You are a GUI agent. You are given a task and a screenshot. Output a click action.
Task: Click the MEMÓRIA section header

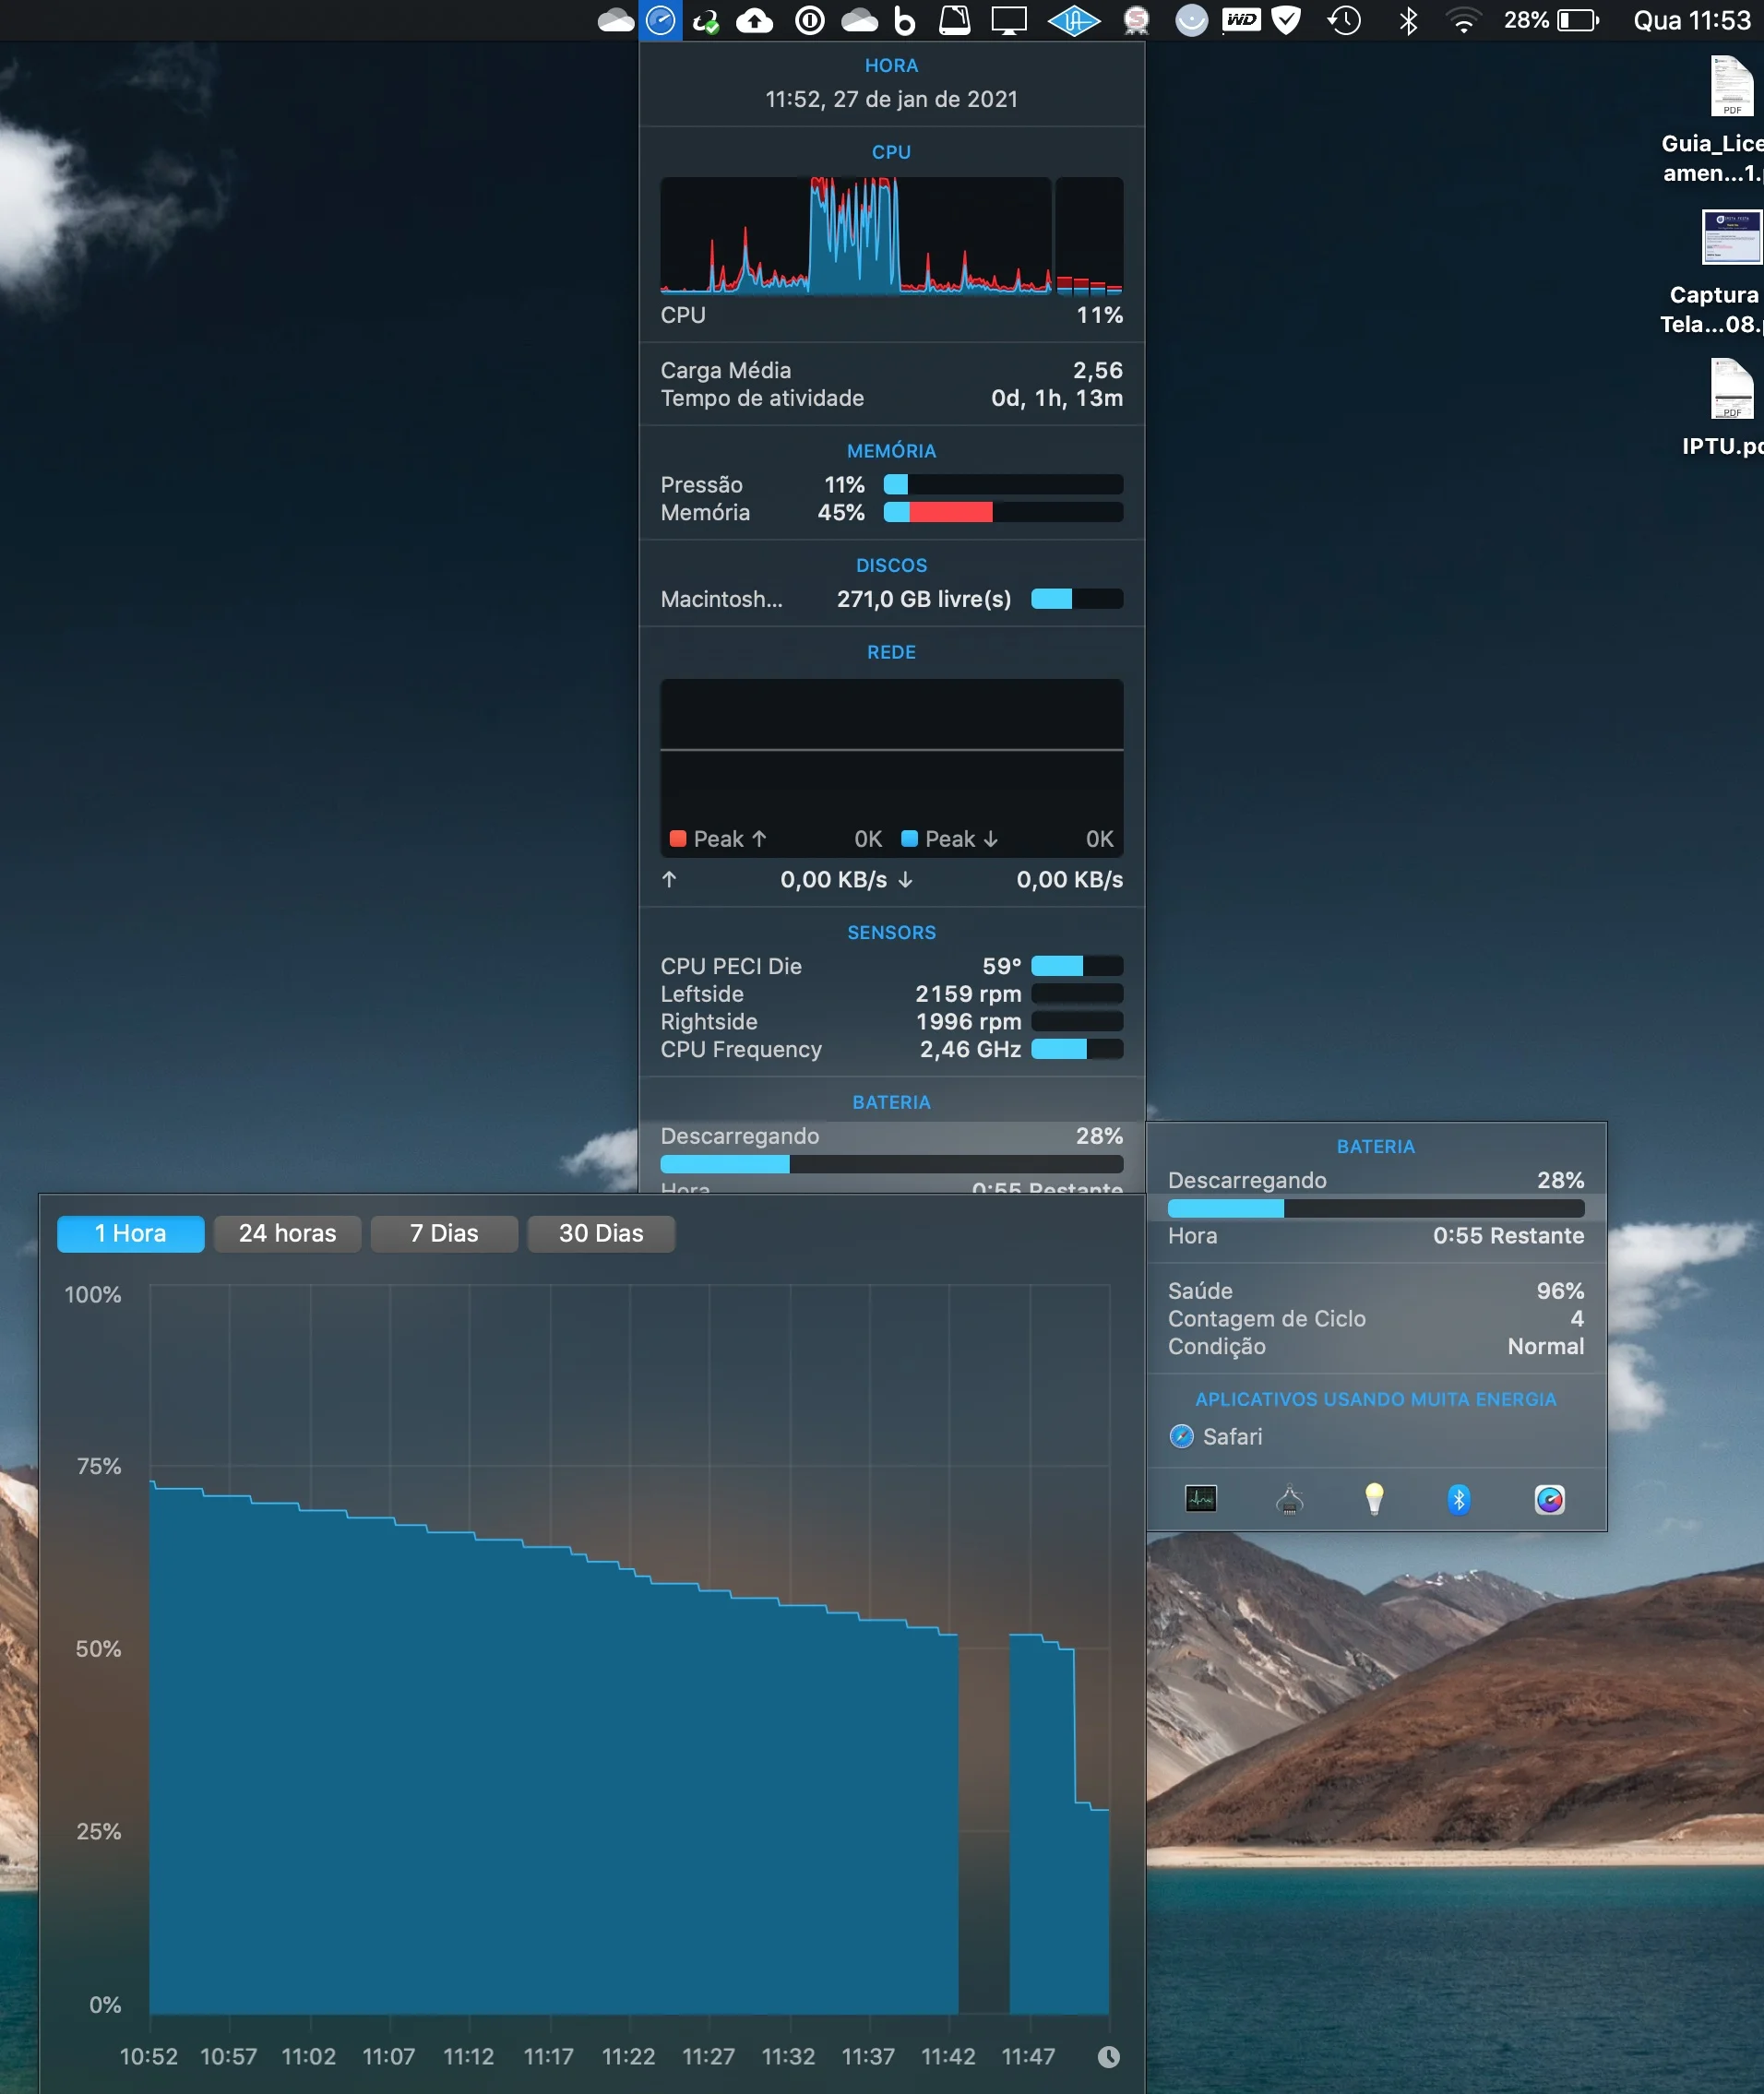click(891, 451)
